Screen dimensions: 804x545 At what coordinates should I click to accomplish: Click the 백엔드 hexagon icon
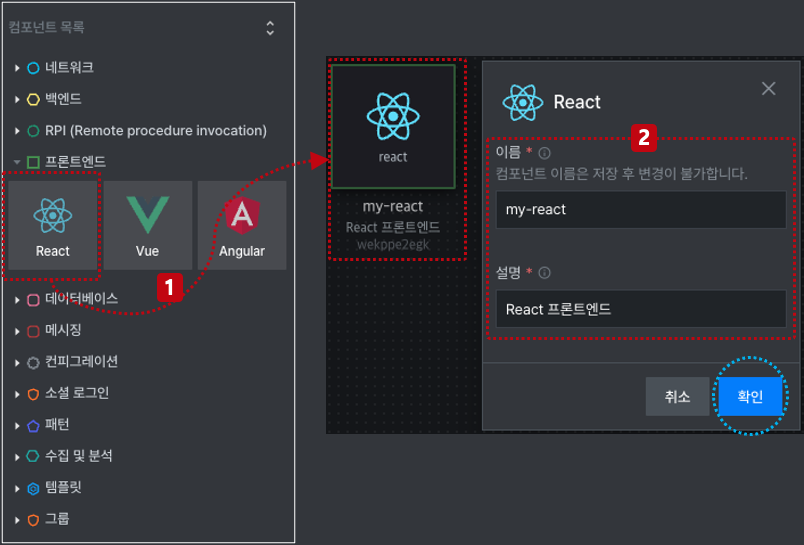(33, 99)
